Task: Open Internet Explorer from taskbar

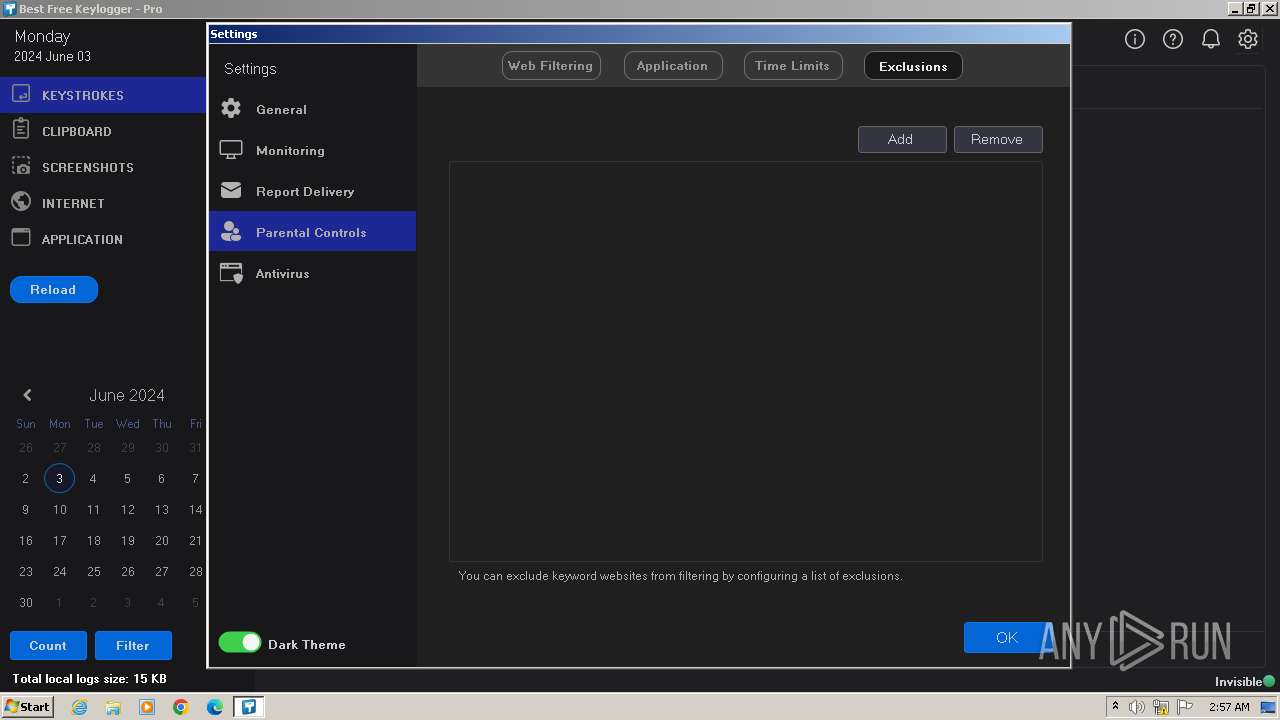Action: coord(79,707)
